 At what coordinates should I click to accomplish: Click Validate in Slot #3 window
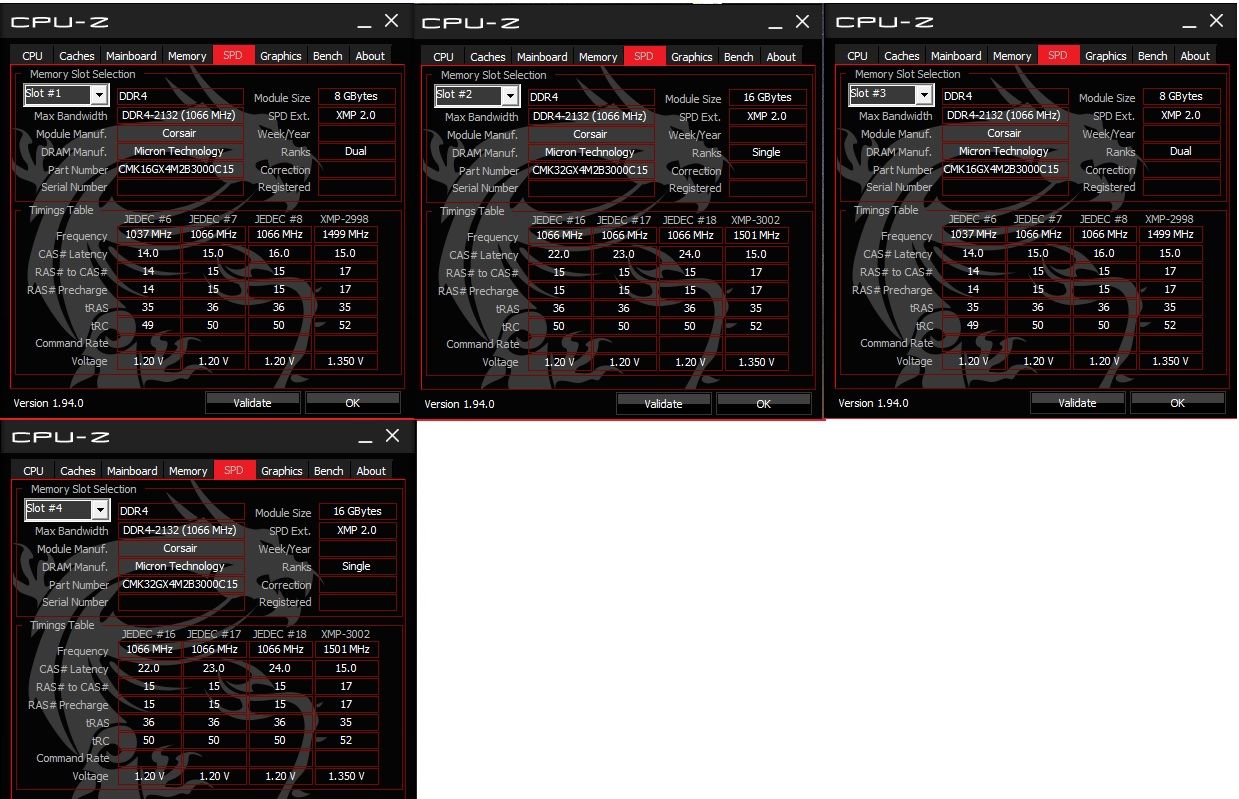click(x=1077, y=402)
